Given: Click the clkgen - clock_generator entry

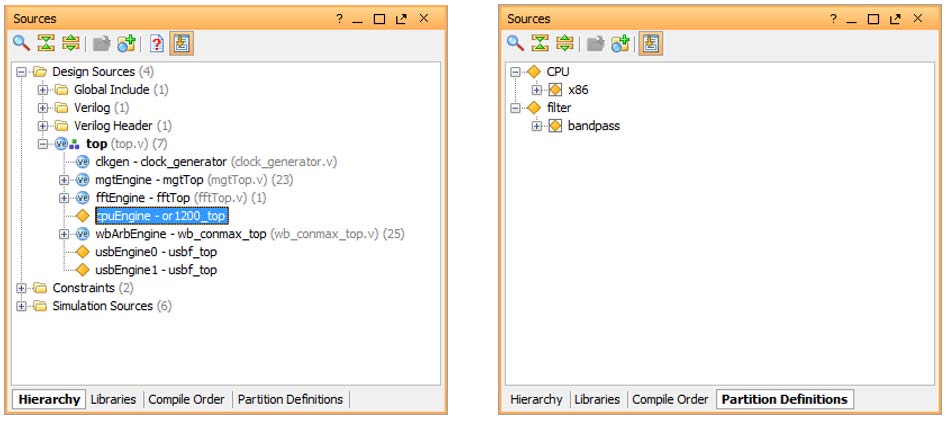Looking at the screenshot, I should coord(160,162).
